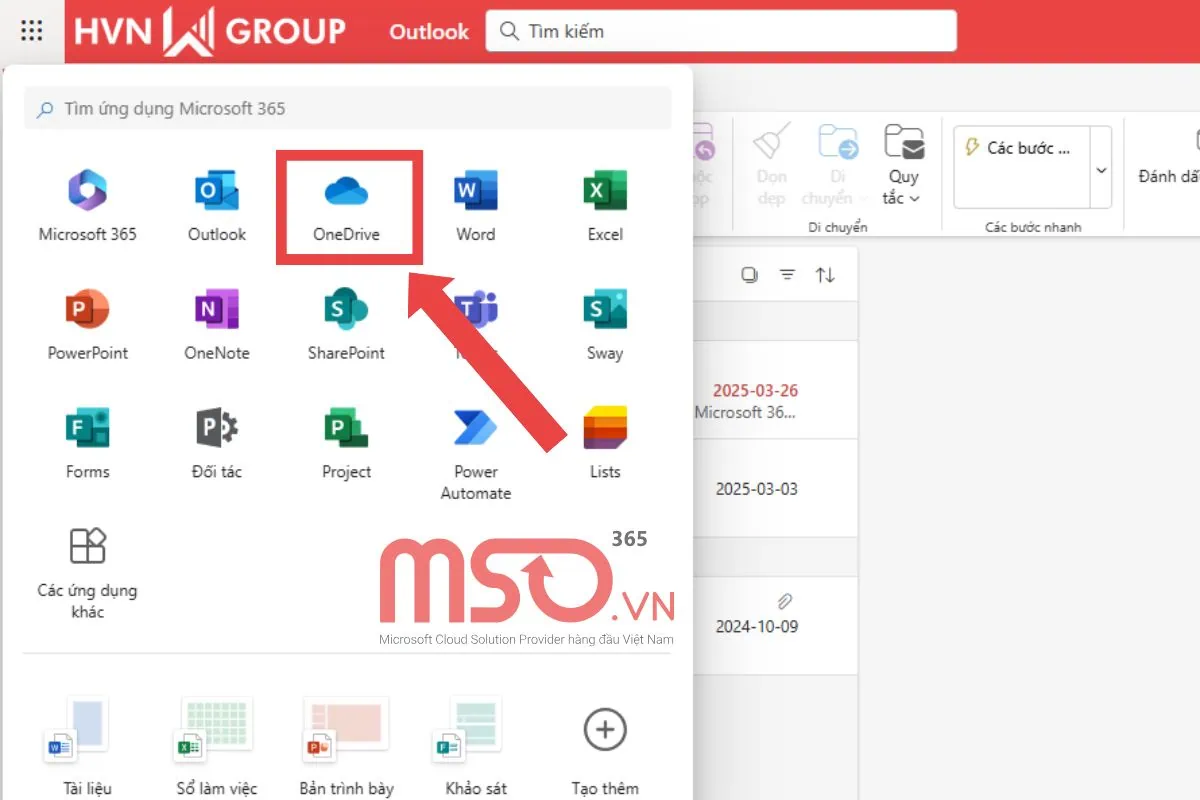Open OneDrive app
The width and height of the screenshot is (1200, 800).
(347, 206)
